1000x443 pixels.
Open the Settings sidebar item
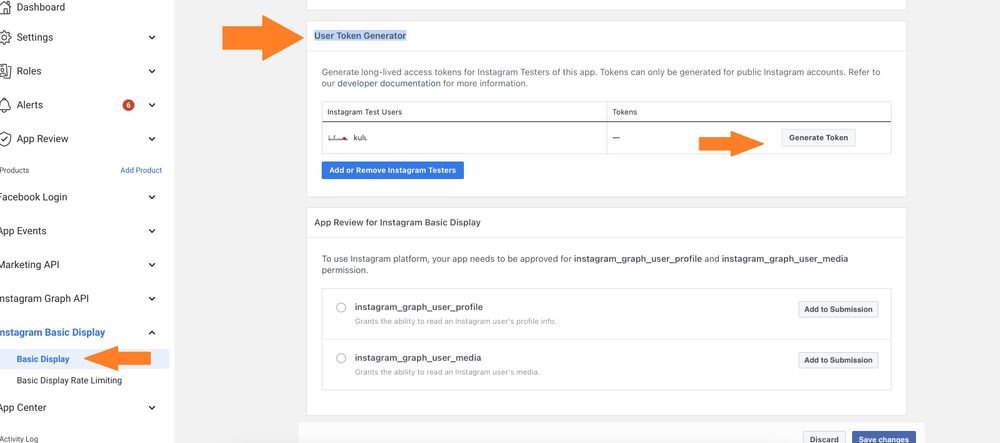(35, 38)
